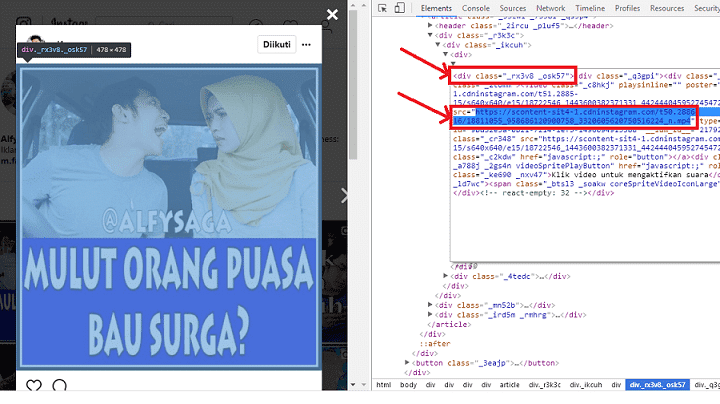Expand the button _3eajp node
Image resolution: width=720 pixels, height=404 pixels.
[x=407, y=363]
